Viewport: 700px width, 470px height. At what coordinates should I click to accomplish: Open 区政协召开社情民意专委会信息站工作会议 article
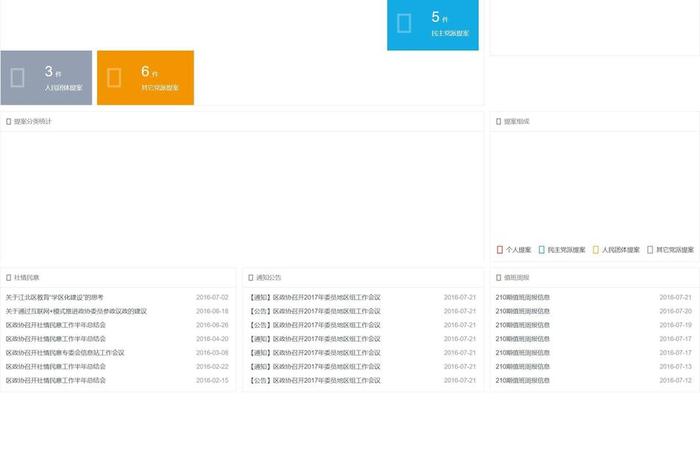pyautogui.click(x=65, y=353)
